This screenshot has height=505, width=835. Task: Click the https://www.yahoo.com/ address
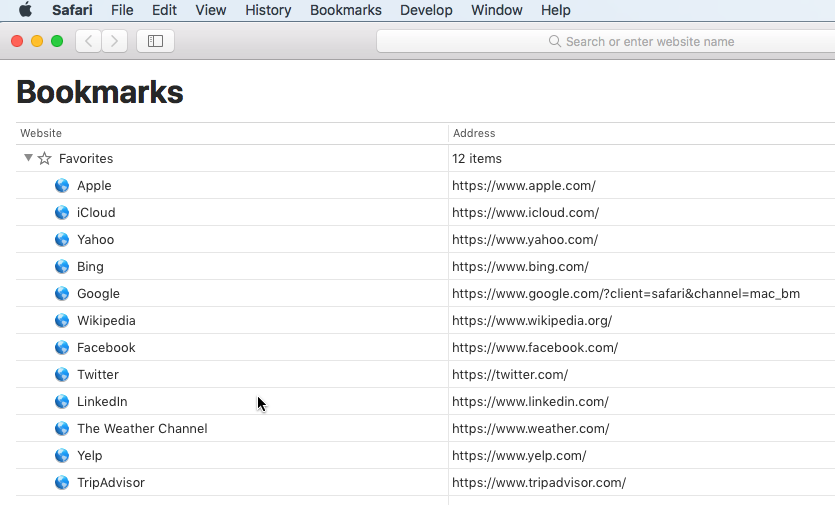525,240
